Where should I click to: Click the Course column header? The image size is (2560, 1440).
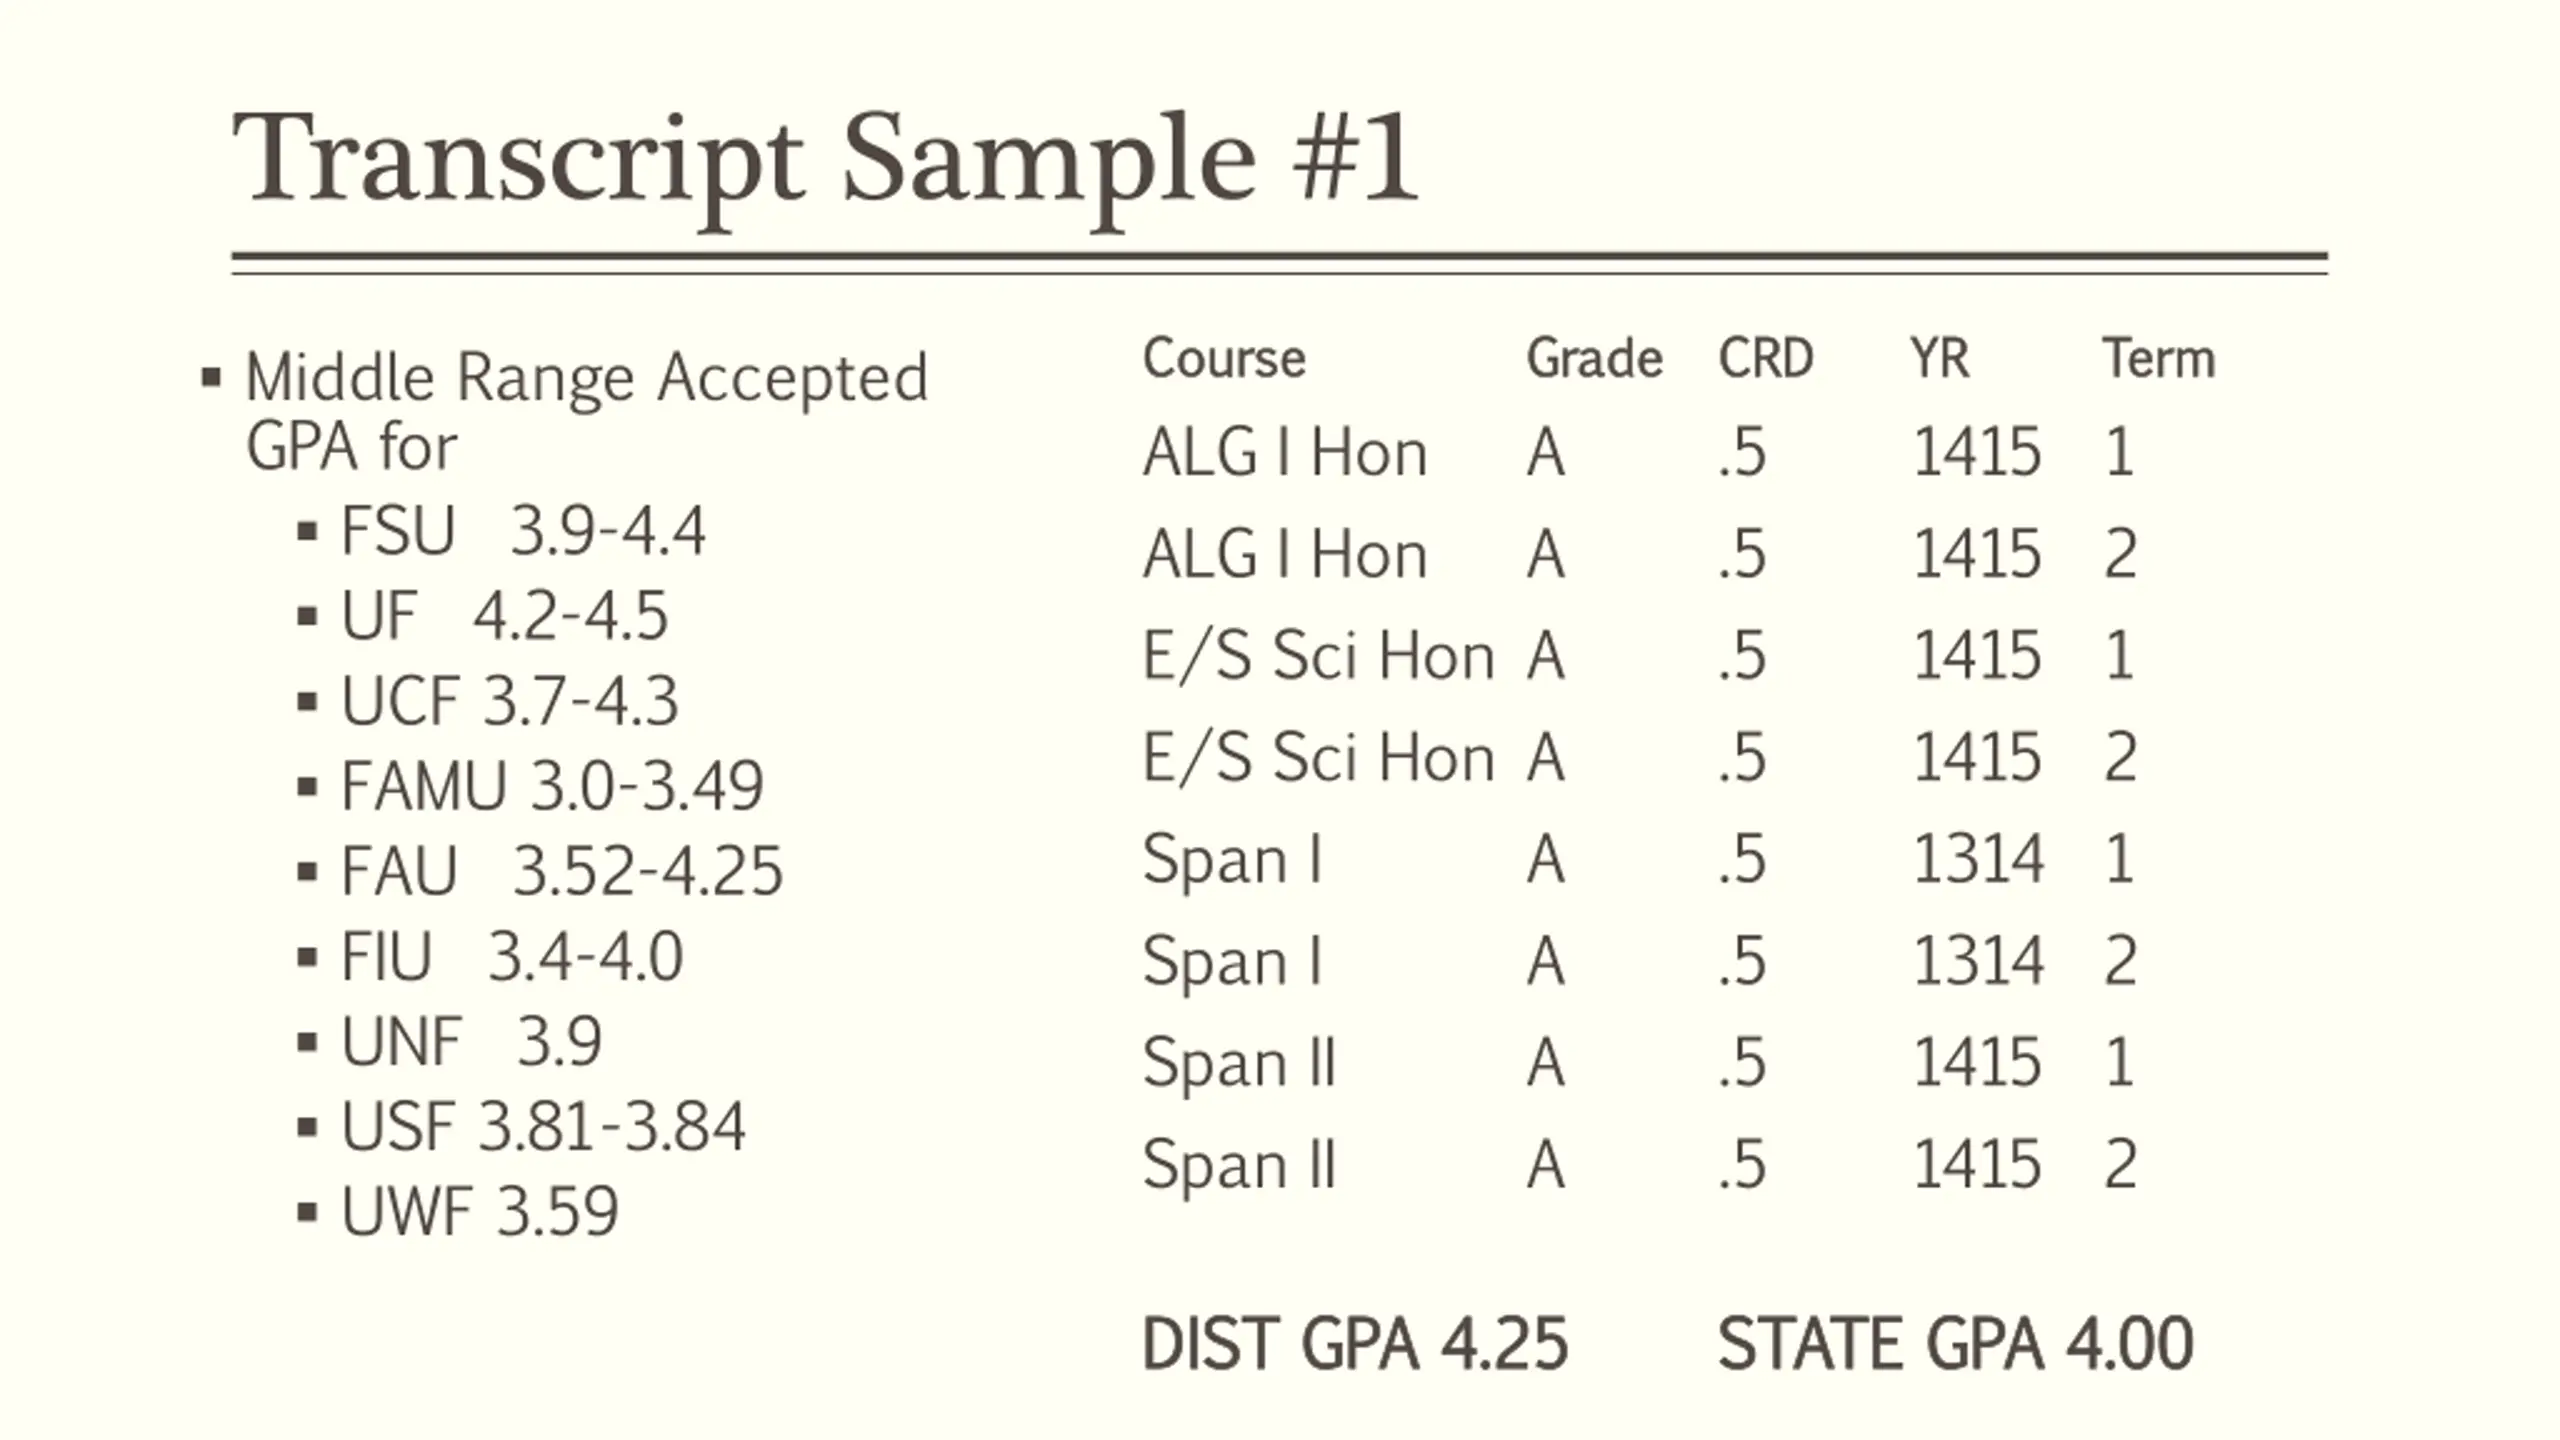[1224, 358]
